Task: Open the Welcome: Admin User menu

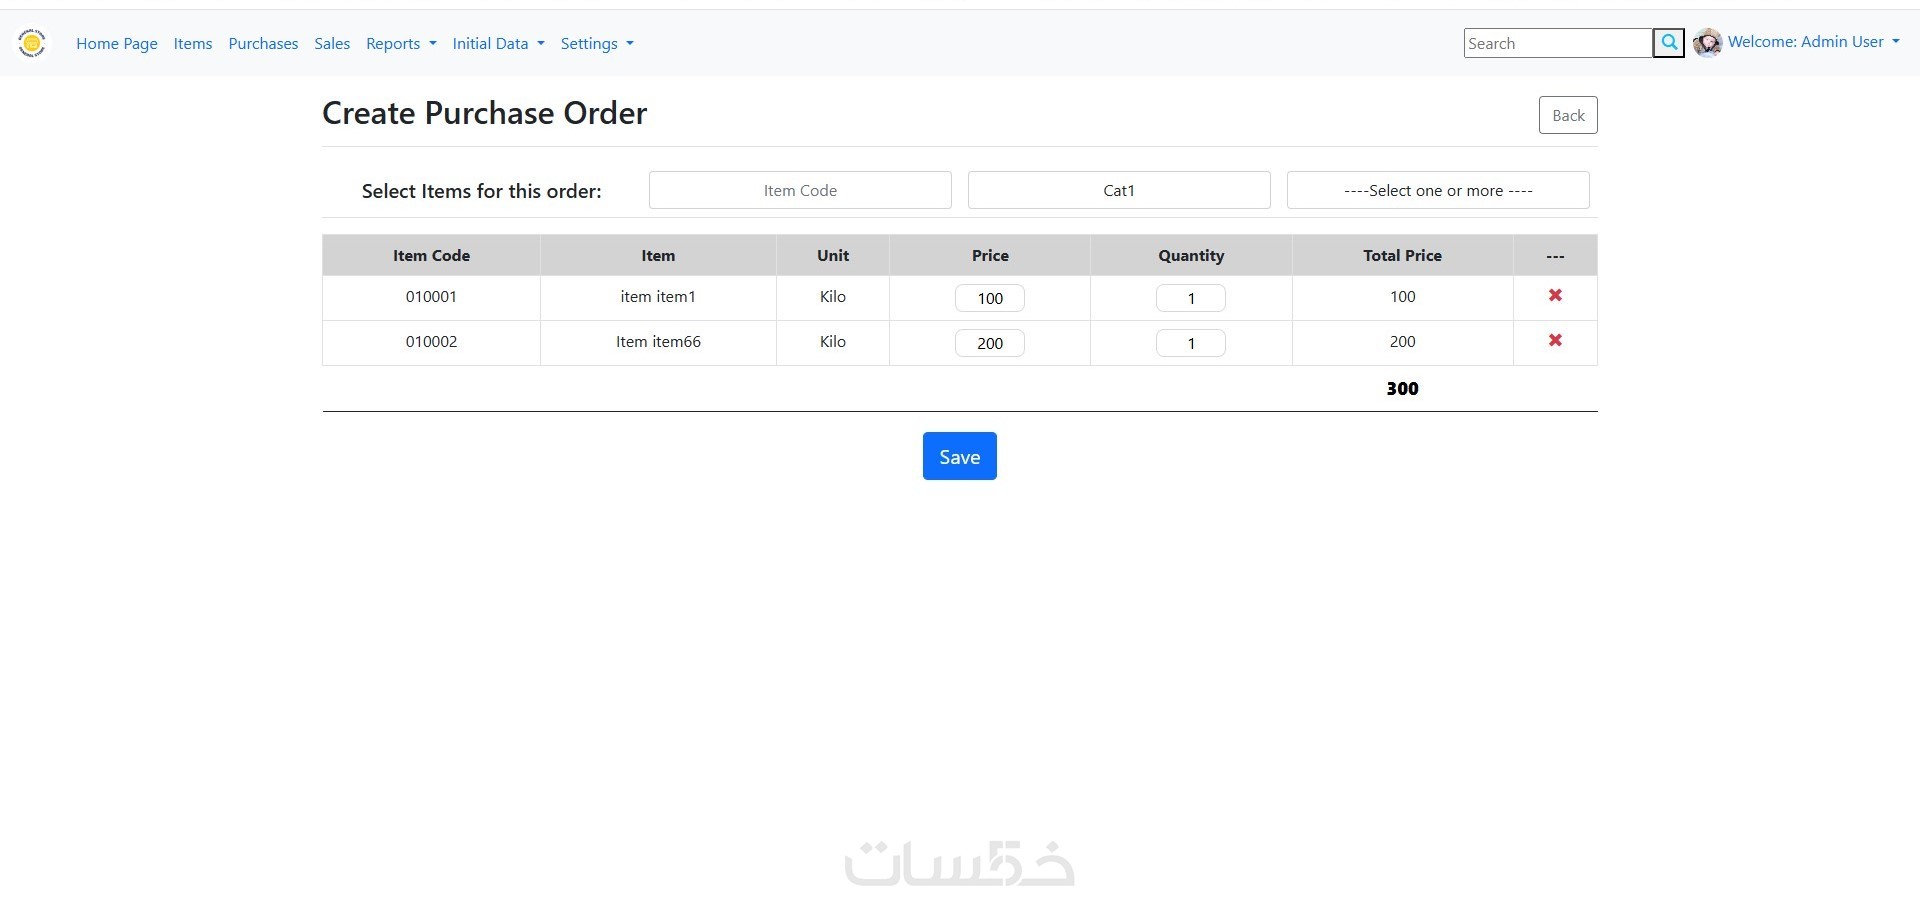Action: coord(1813,42)
